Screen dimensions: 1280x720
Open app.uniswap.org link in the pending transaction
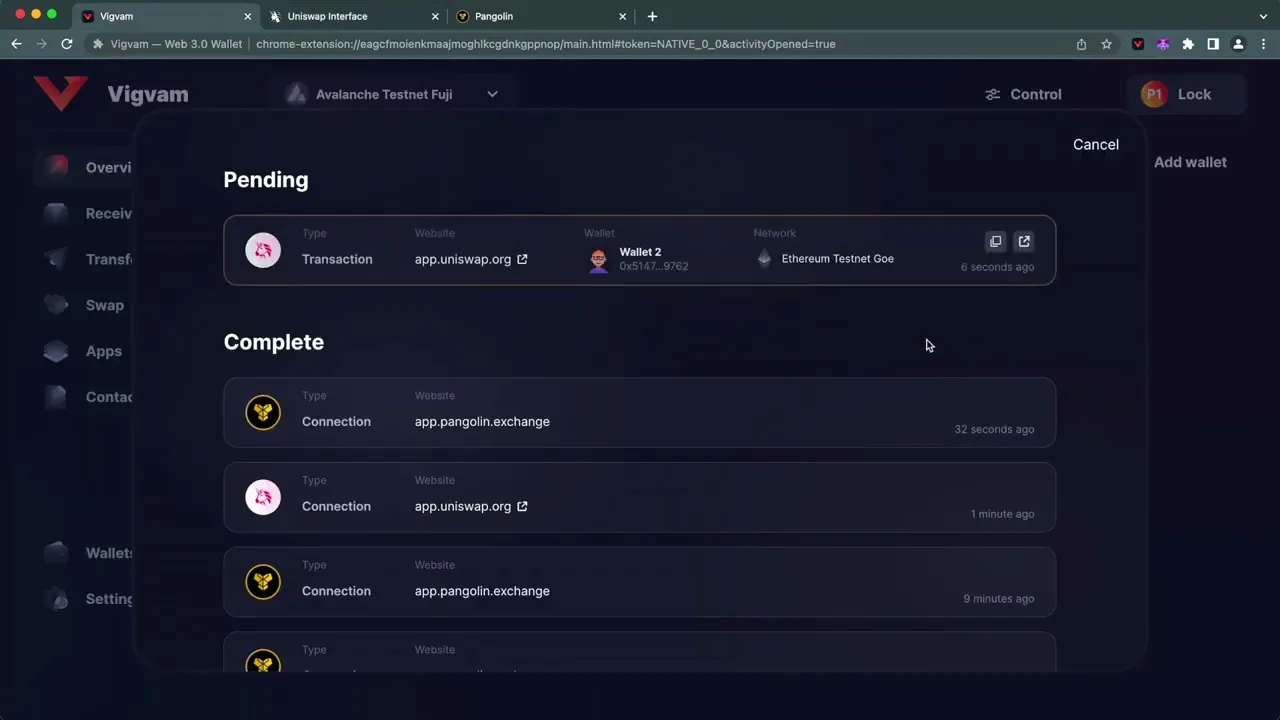pos(471,259)
